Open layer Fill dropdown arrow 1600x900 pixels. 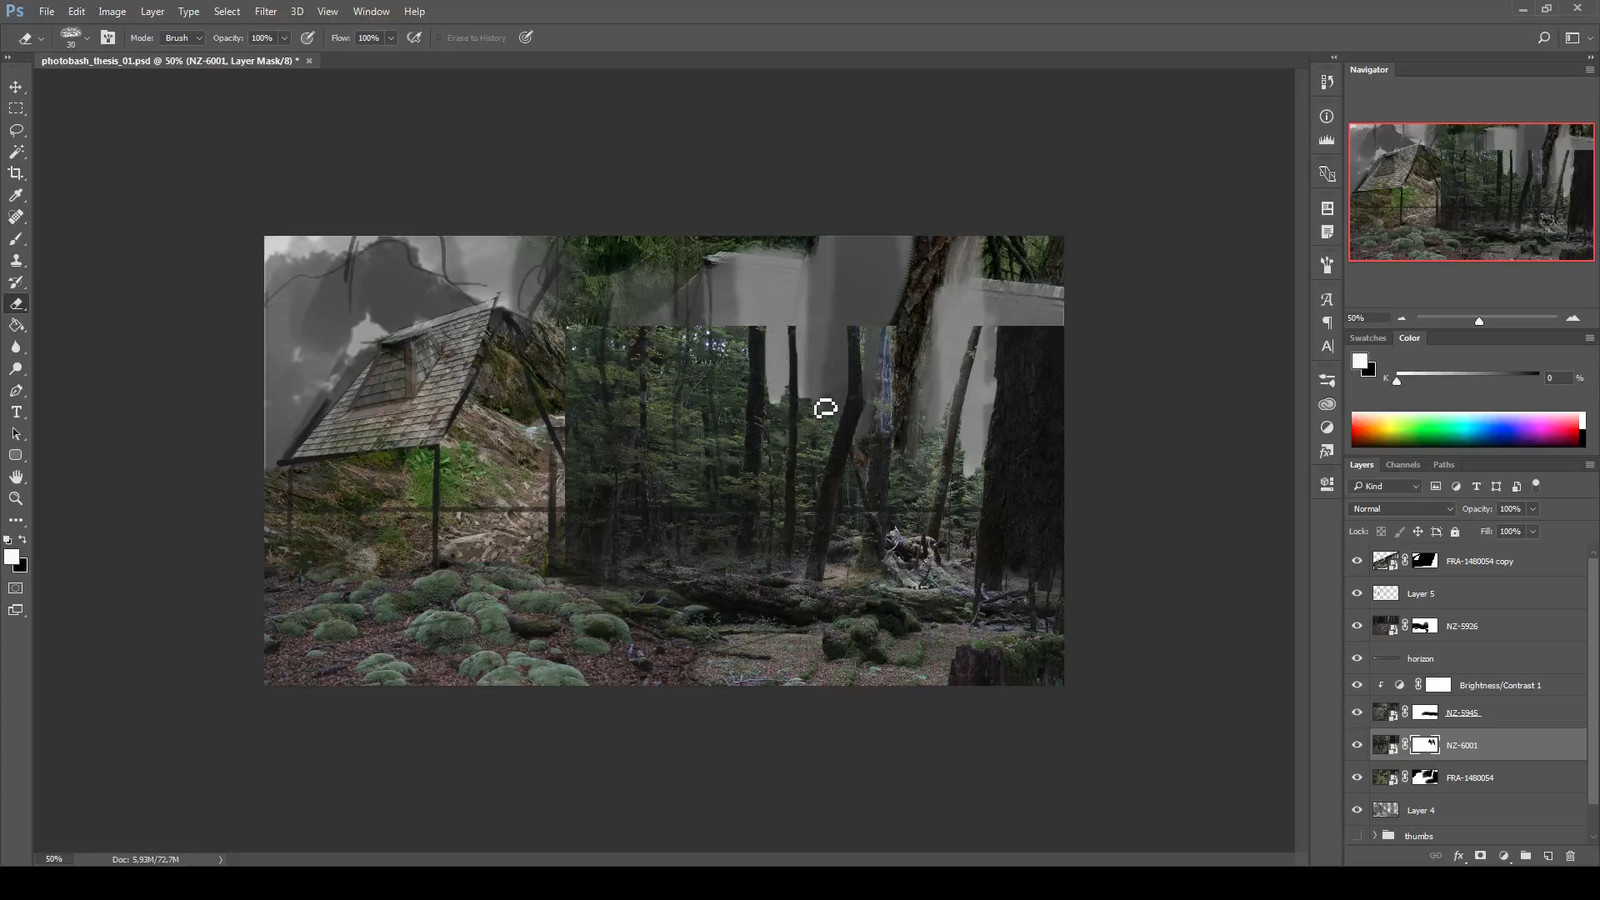click(x=1532, y=532)
